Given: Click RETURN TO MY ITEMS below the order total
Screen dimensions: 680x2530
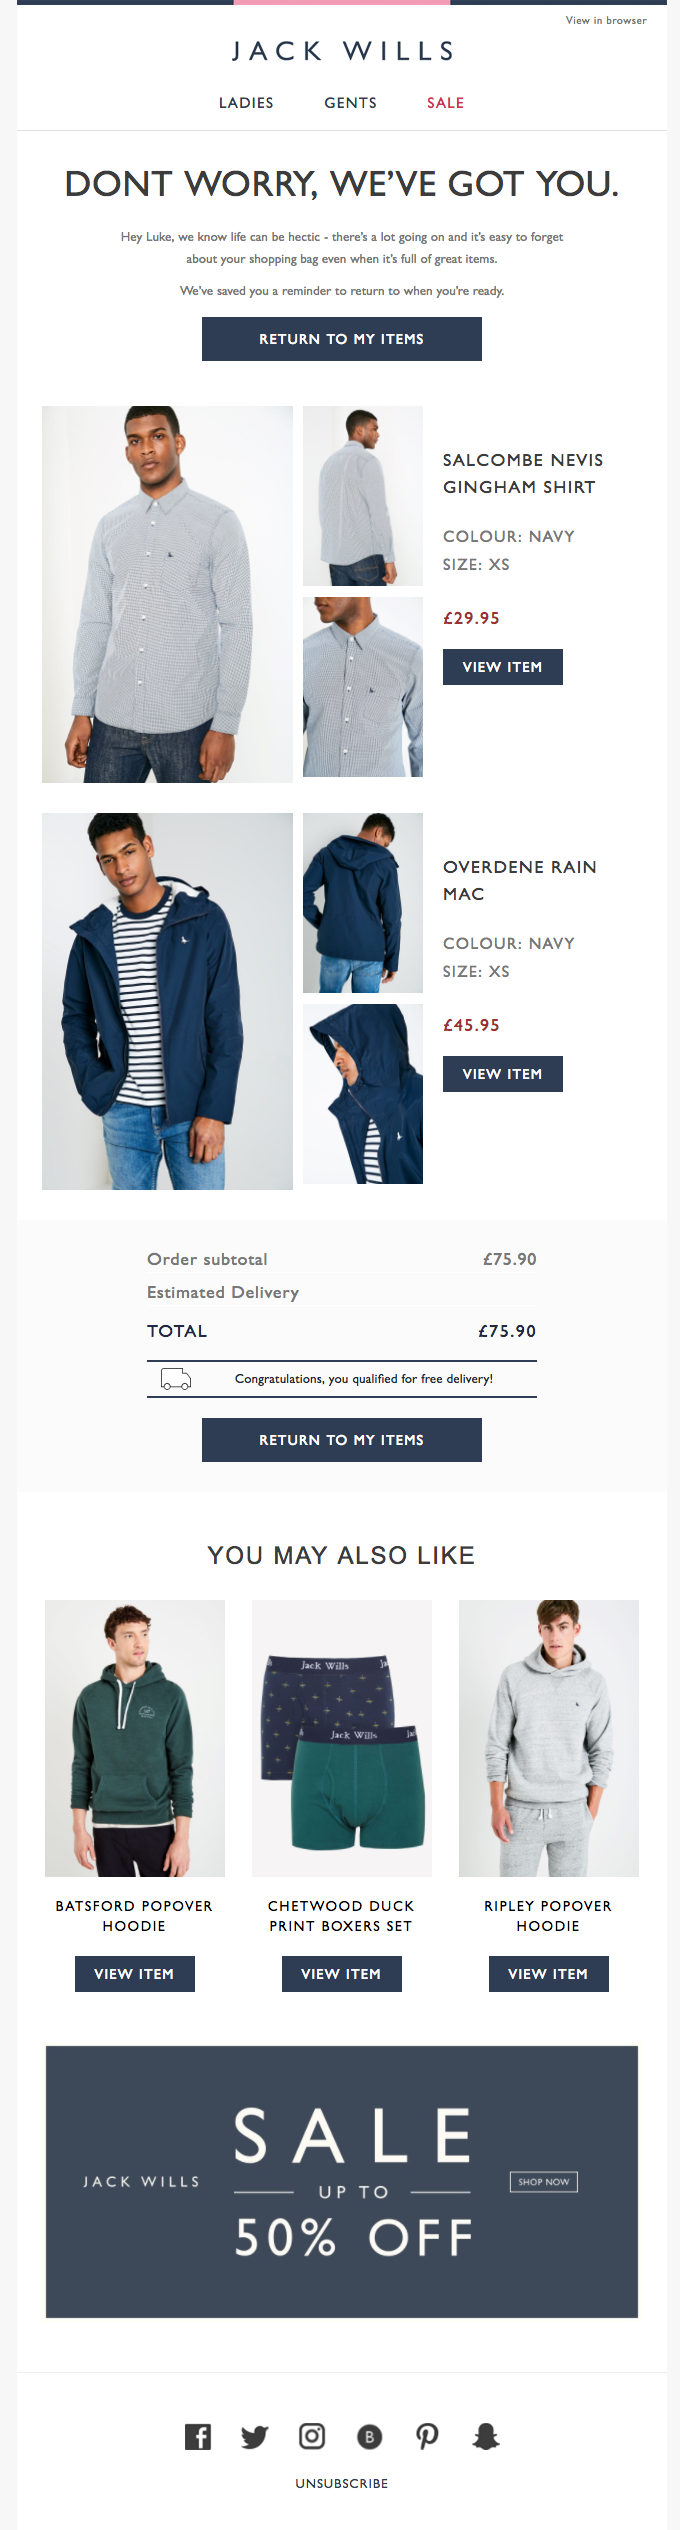Looking at the screenshot, I should (x=341, y=1440).
